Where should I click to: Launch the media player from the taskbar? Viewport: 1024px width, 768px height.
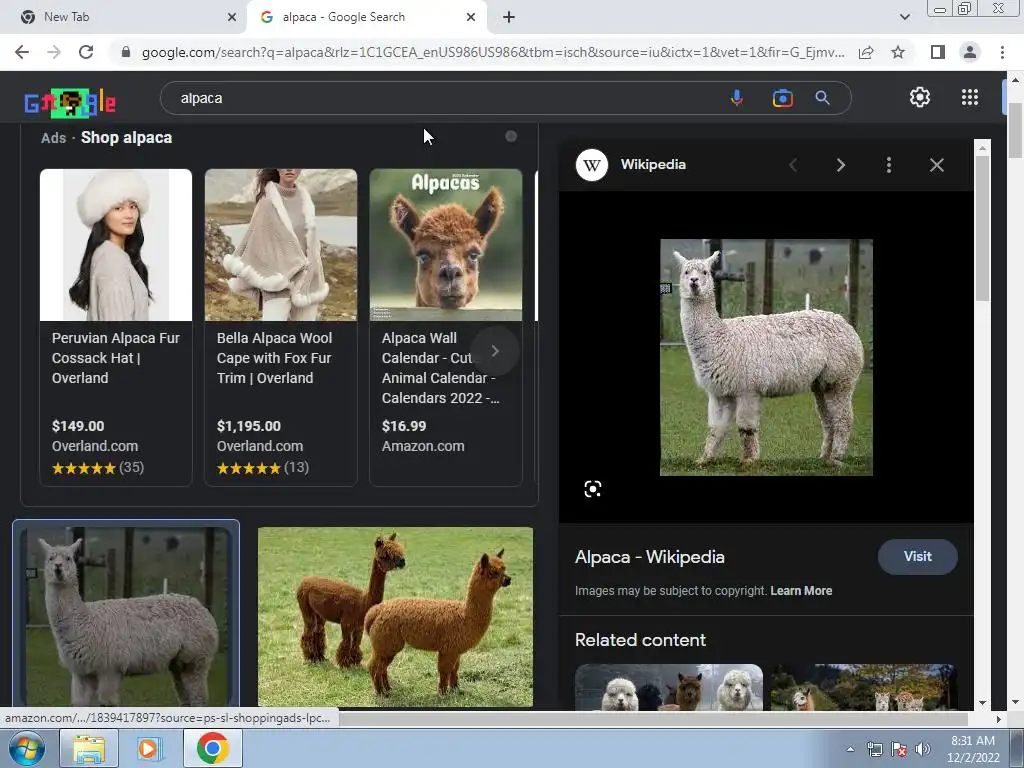point(150,748)
